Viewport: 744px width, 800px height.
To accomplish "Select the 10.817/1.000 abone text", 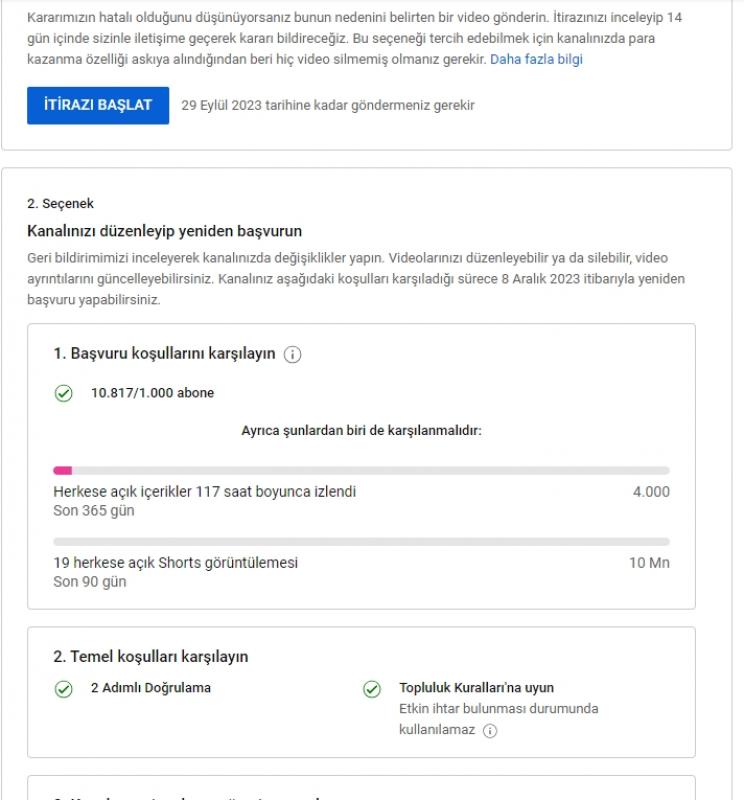I will pos(153,393).
